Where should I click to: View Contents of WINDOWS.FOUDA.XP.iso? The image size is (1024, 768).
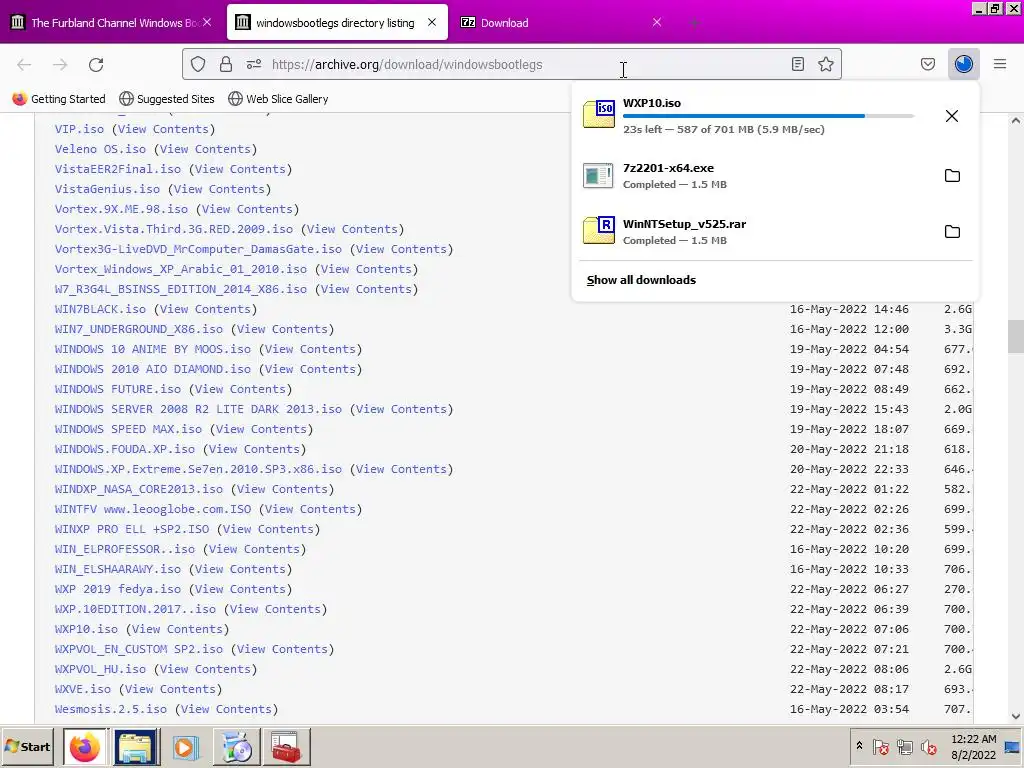point(254,449)
